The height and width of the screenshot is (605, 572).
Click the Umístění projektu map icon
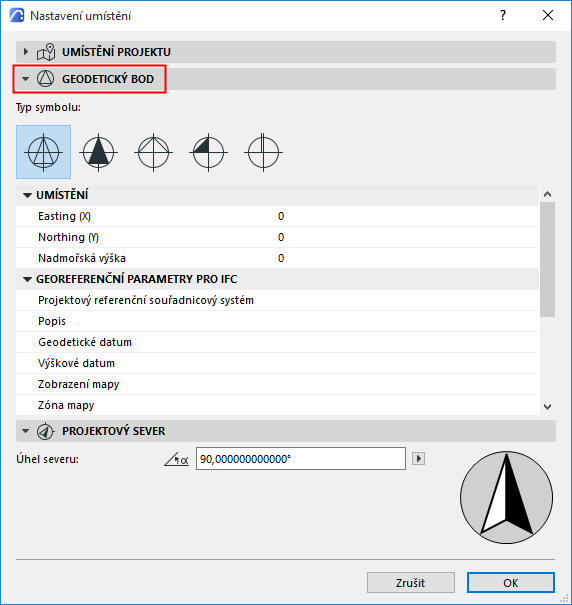(x=46, y=52)
